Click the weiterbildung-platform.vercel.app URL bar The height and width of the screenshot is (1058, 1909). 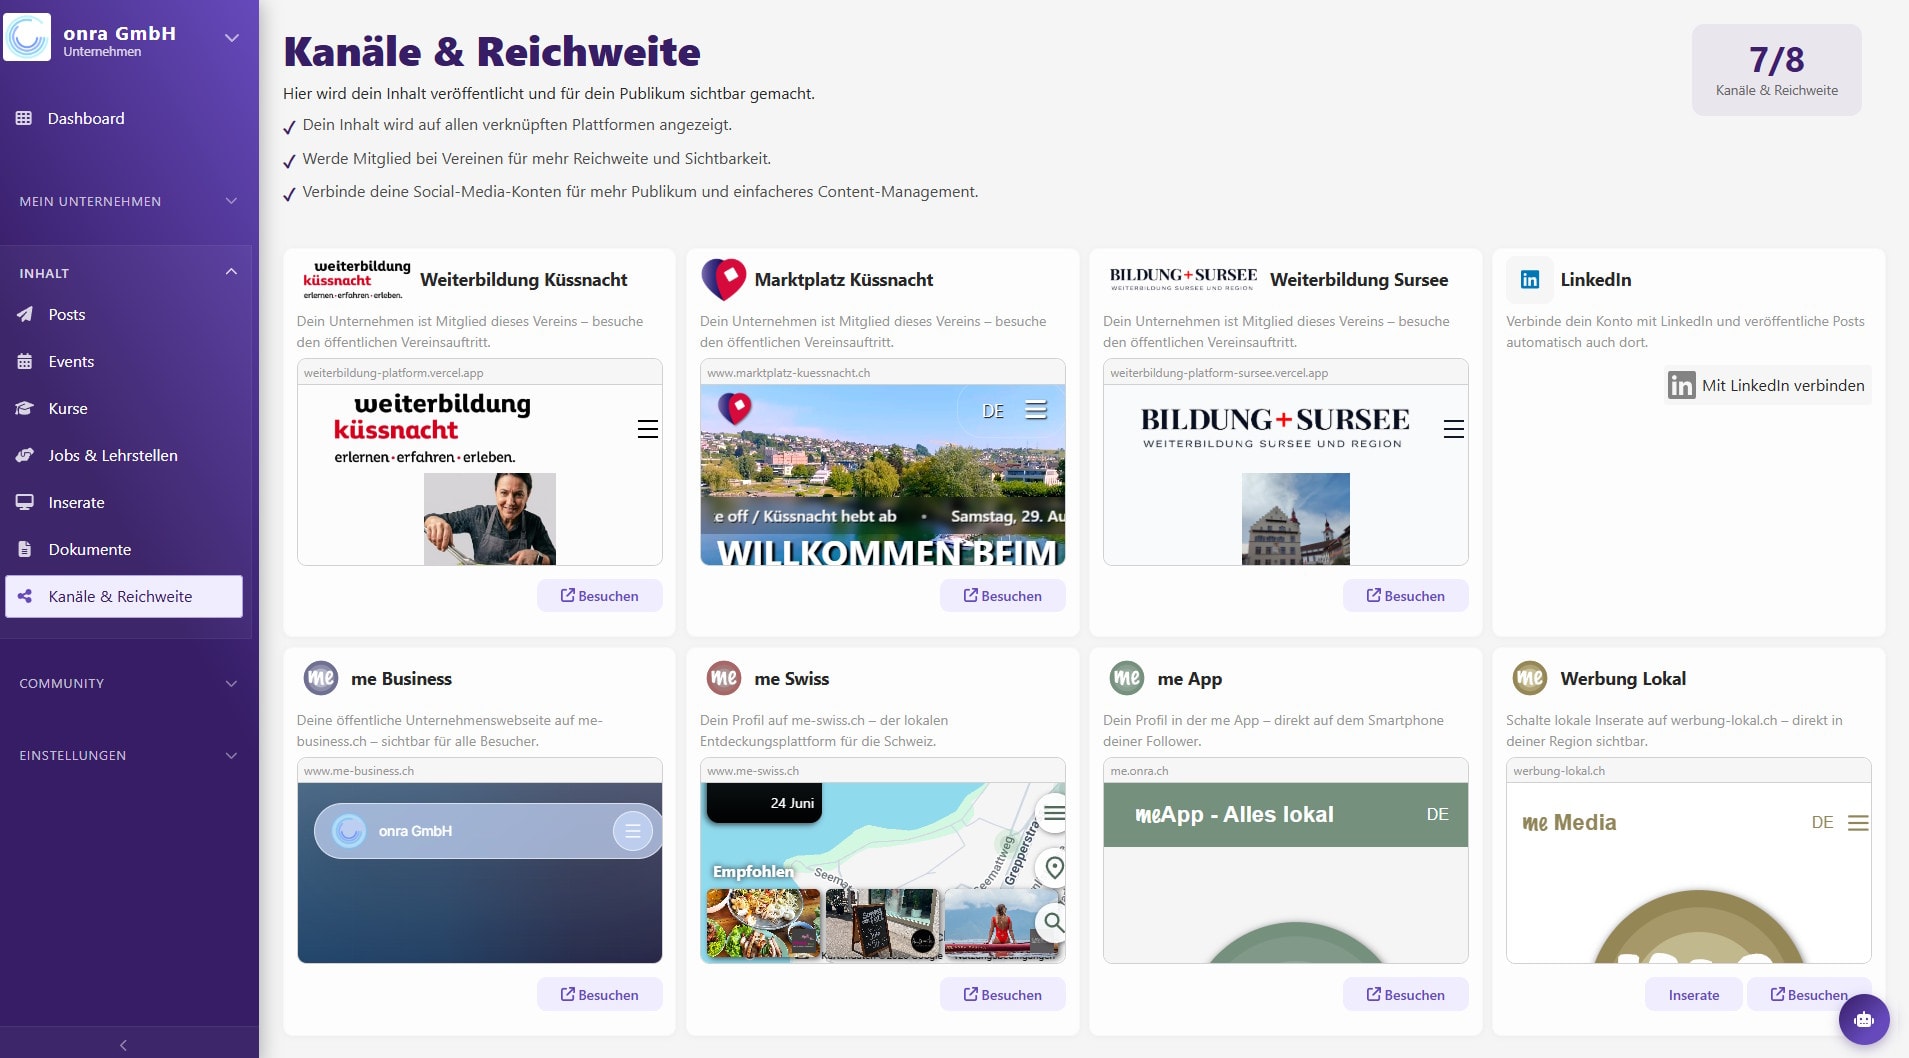click(480, 372)
